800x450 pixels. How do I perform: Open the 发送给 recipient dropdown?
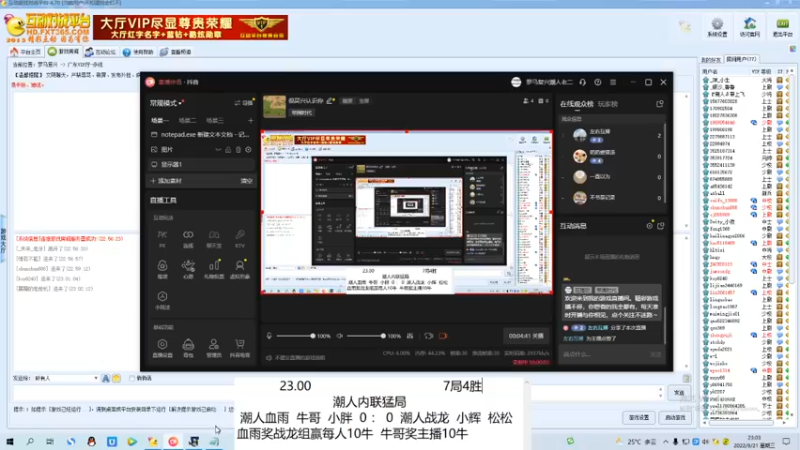(66, 378)
